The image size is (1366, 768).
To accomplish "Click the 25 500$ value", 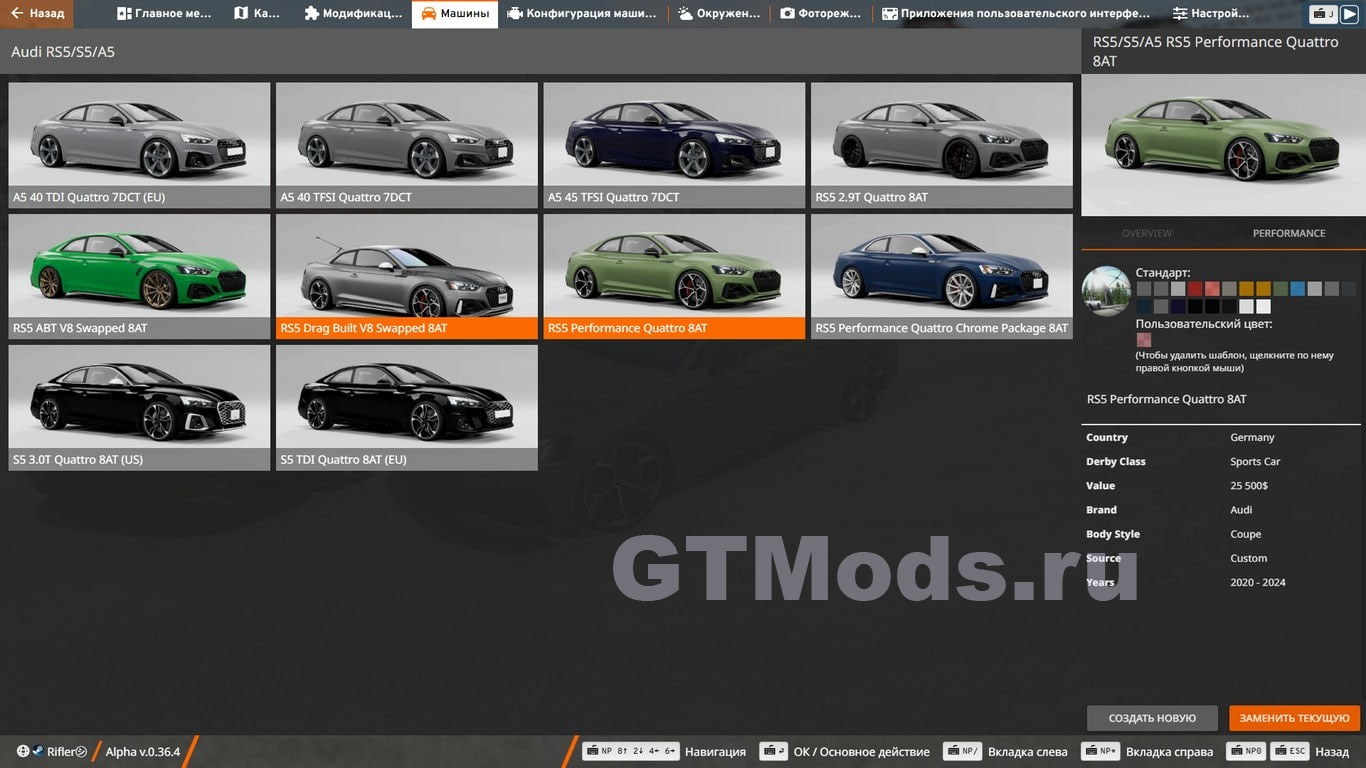I will click(1249, 485).
